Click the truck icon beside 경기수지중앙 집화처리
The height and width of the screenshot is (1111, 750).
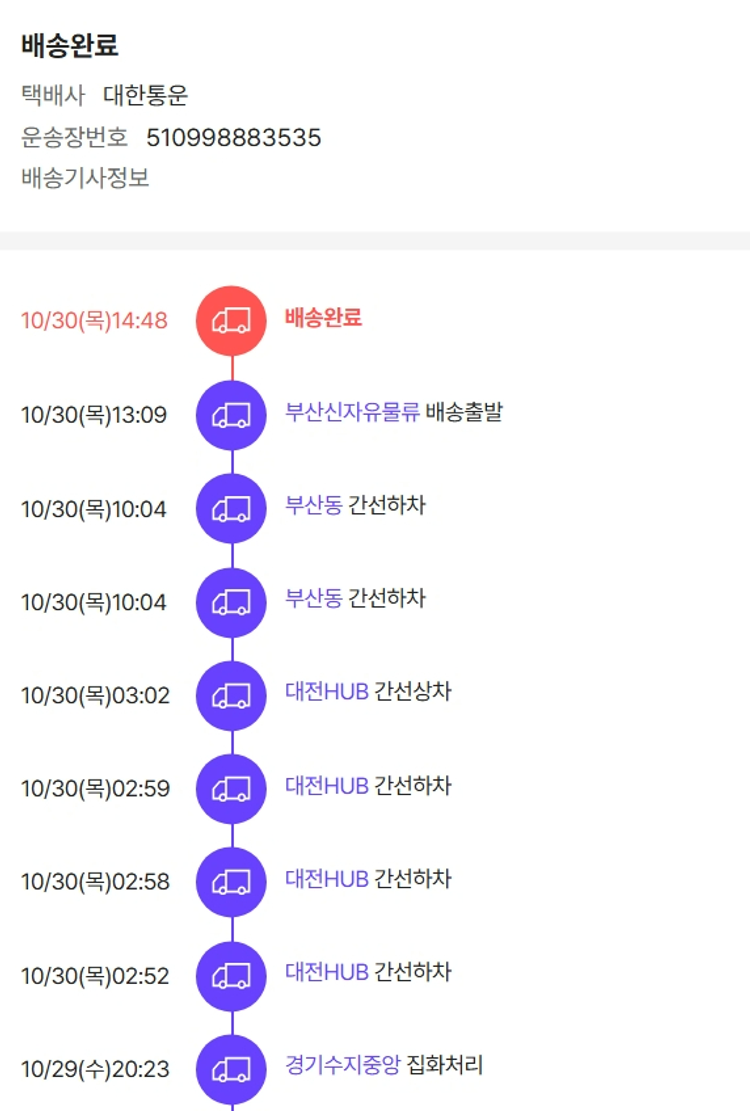231,1069
